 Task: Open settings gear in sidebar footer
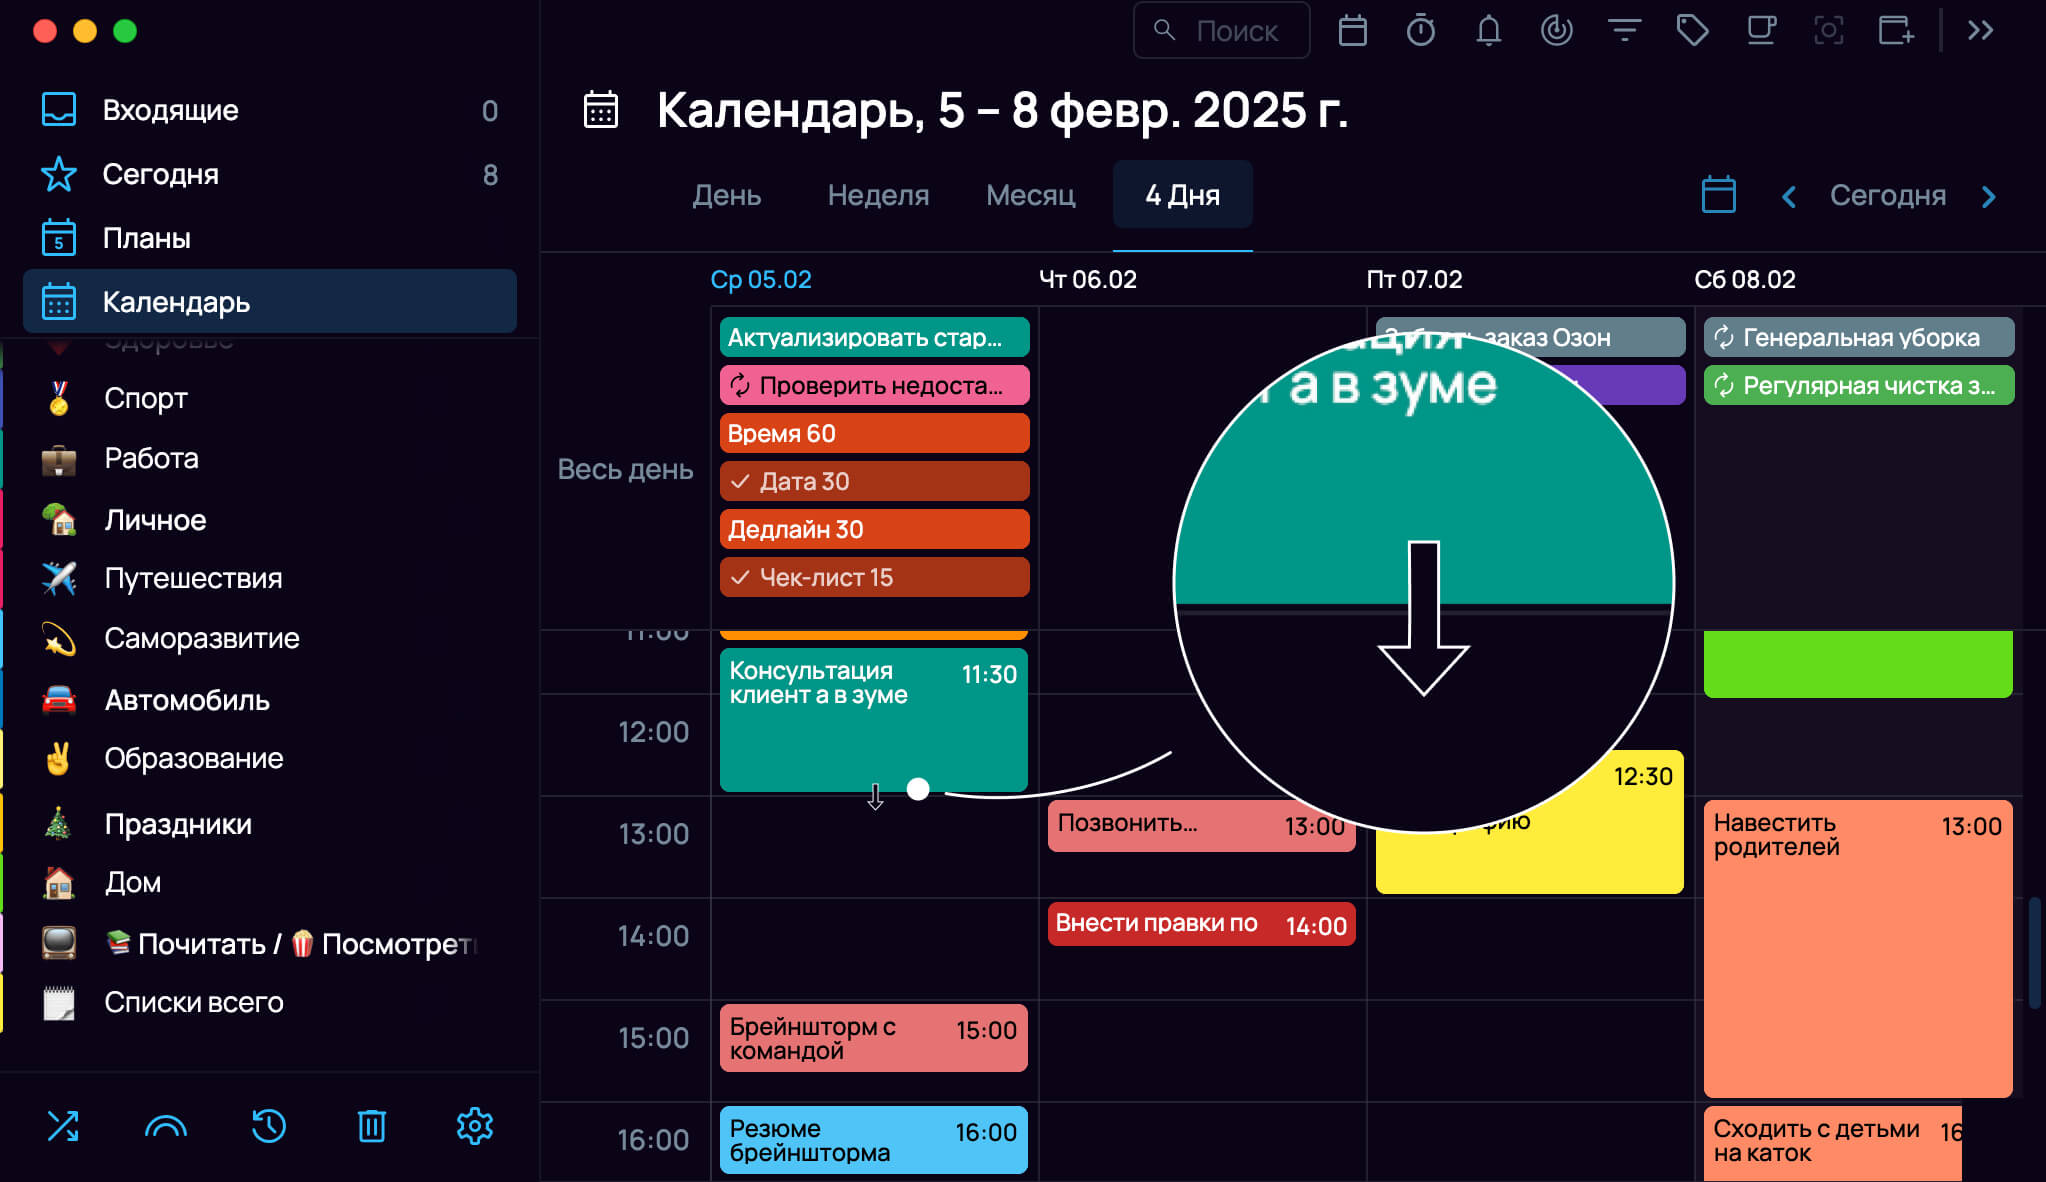(x=475, y=1126)
